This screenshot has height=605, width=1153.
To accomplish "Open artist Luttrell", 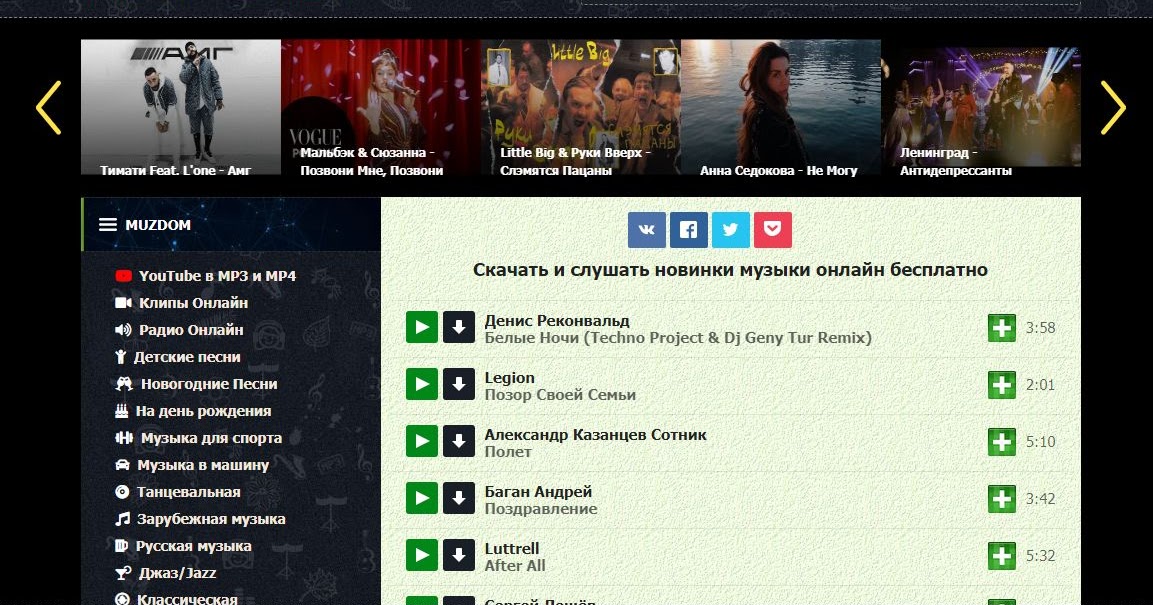I will click(512, 548).
